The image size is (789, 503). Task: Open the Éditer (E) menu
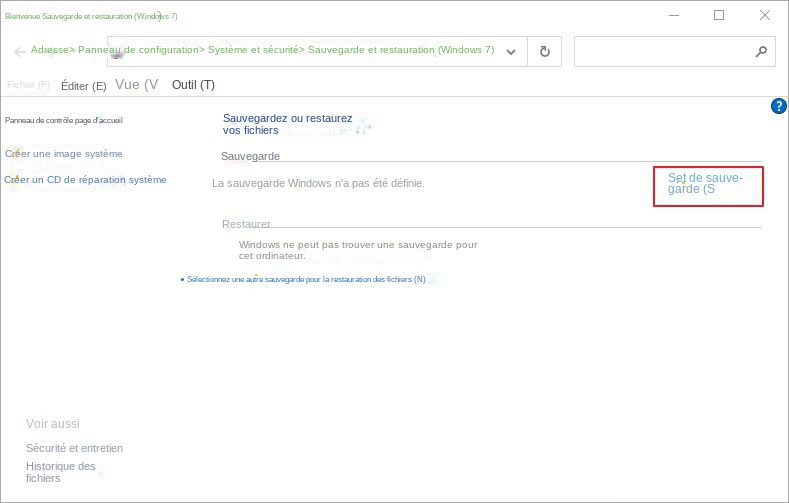tap(83, 86)
